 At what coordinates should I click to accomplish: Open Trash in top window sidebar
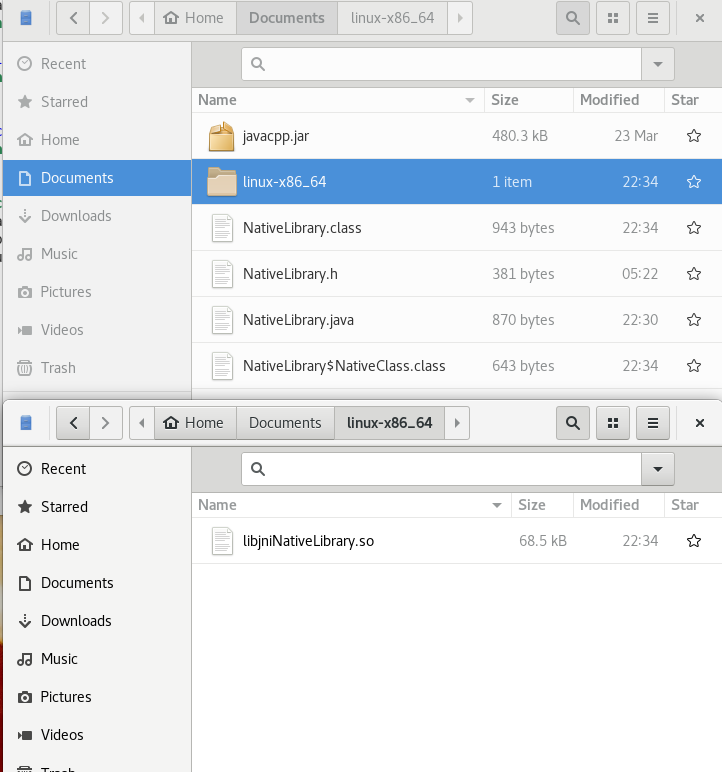pyautogui.click(x=97, y=368)
